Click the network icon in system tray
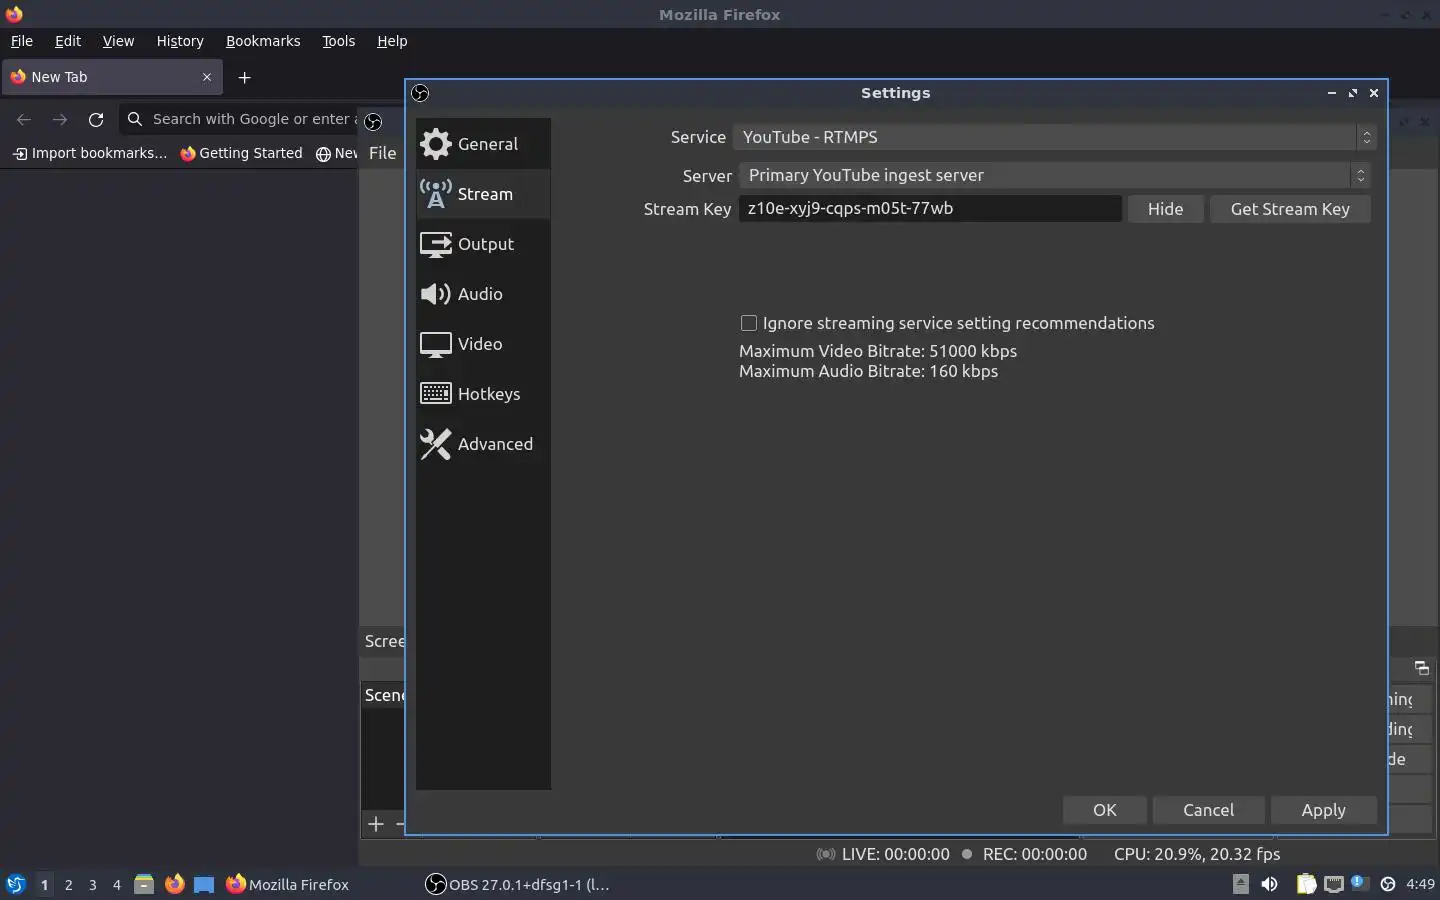The height and width of the screenshot is (900, 1440). coord(1334,884)
